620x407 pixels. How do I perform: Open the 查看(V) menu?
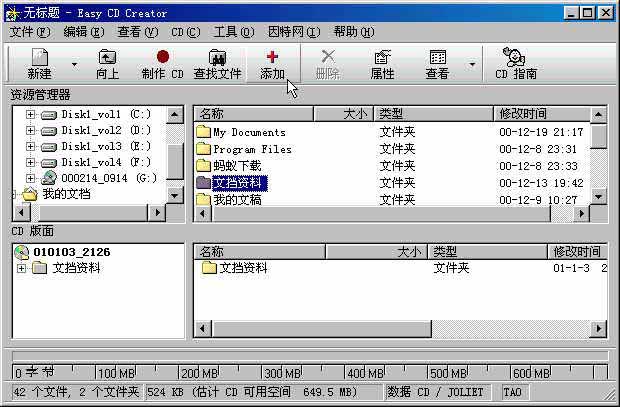click(138, 32)
